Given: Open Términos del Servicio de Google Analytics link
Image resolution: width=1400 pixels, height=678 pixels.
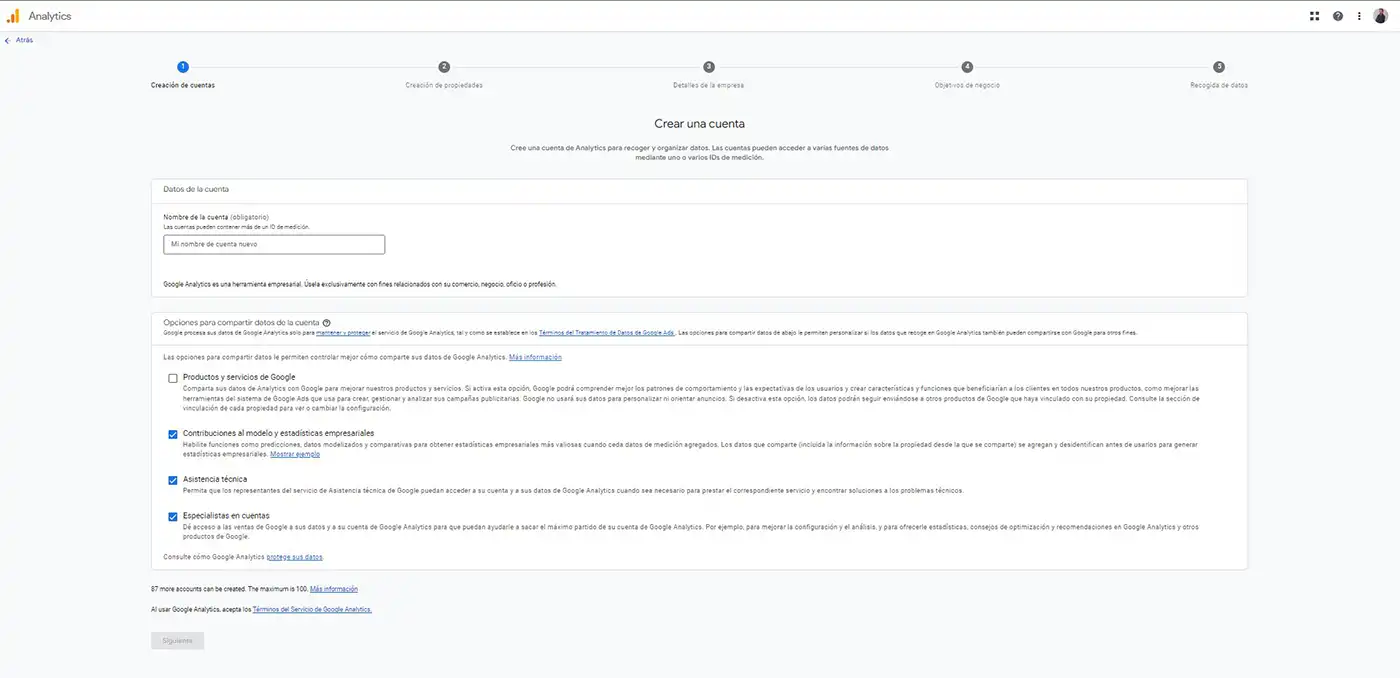Looking at the screenshot, I should coord(312,609).
